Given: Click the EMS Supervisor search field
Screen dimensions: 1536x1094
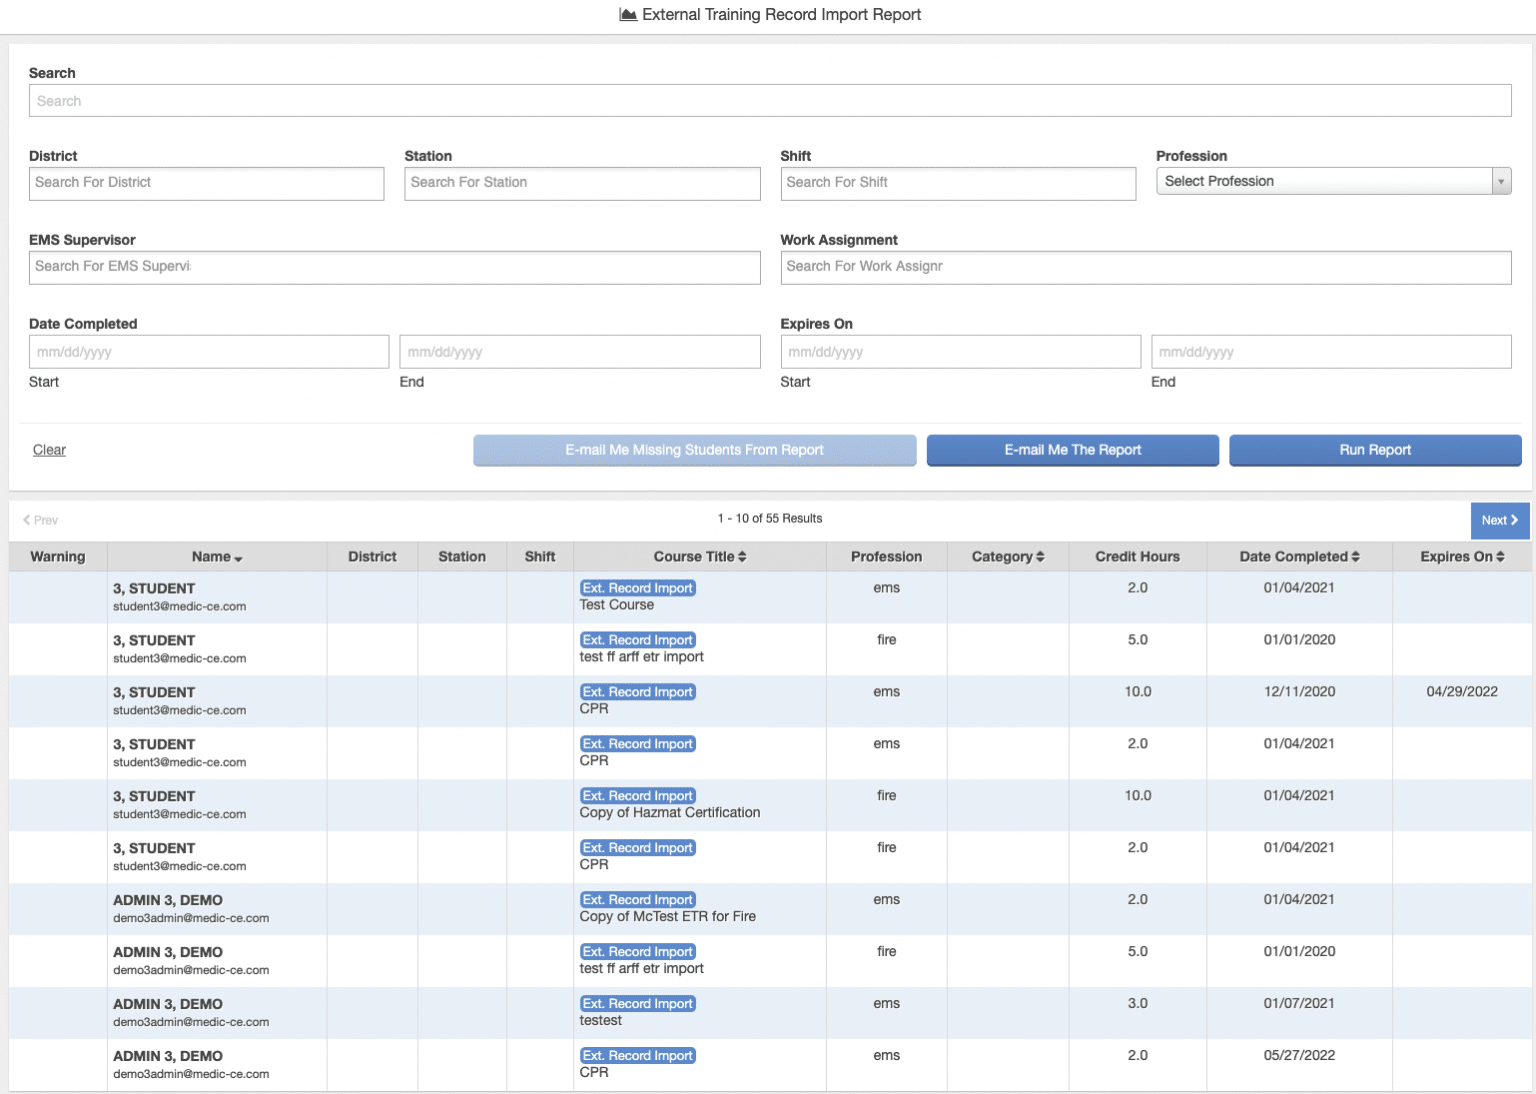Looking at the screenshot, I should (394, 267).
